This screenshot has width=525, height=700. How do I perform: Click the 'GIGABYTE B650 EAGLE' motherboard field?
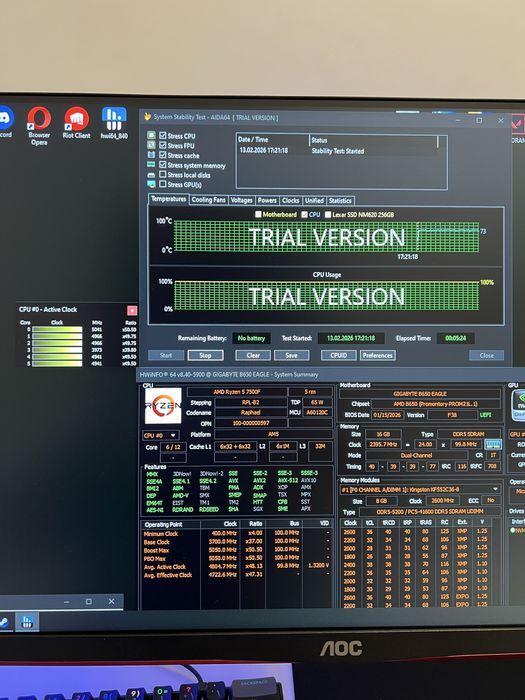[420, 394]
